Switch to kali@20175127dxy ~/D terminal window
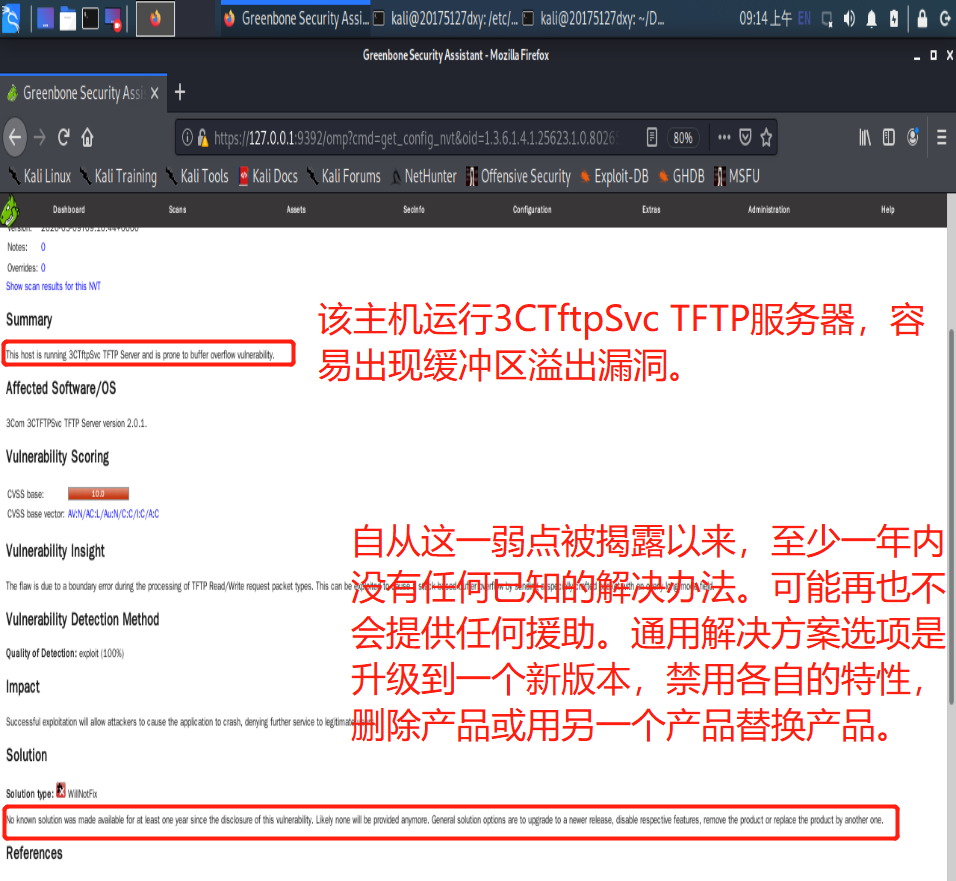This screenshot has height=881, width=956. [594, 19]
